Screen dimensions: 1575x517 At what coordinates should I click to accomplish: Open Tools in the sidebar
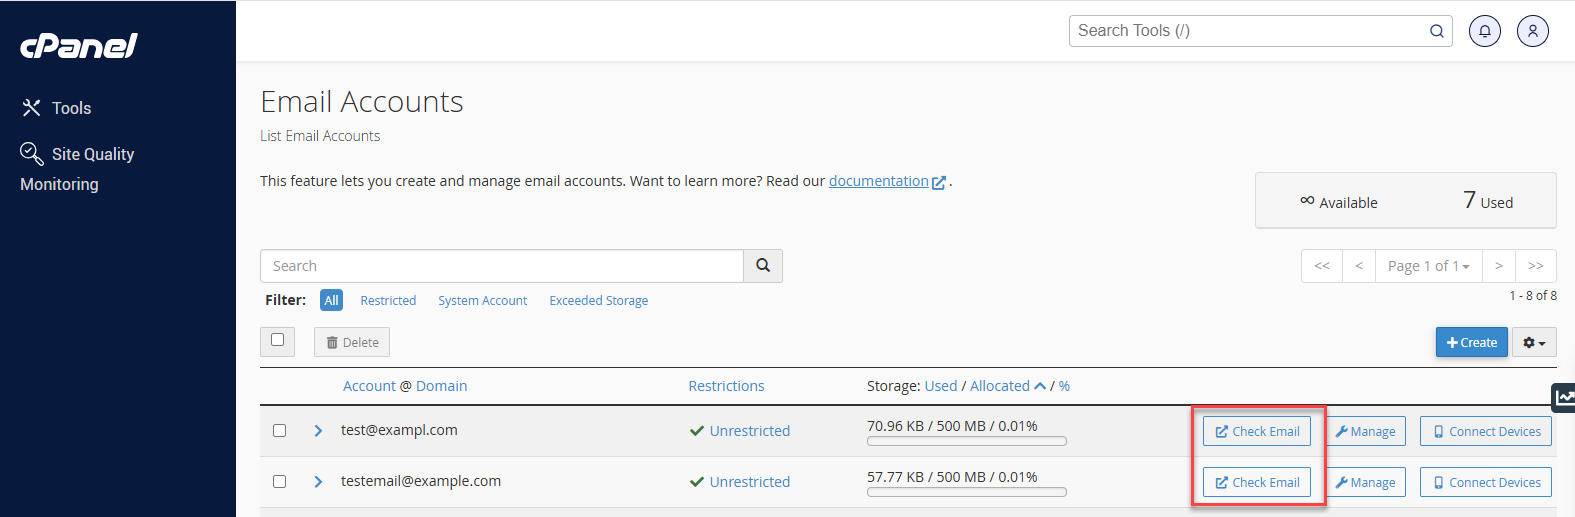pos(57,108)
